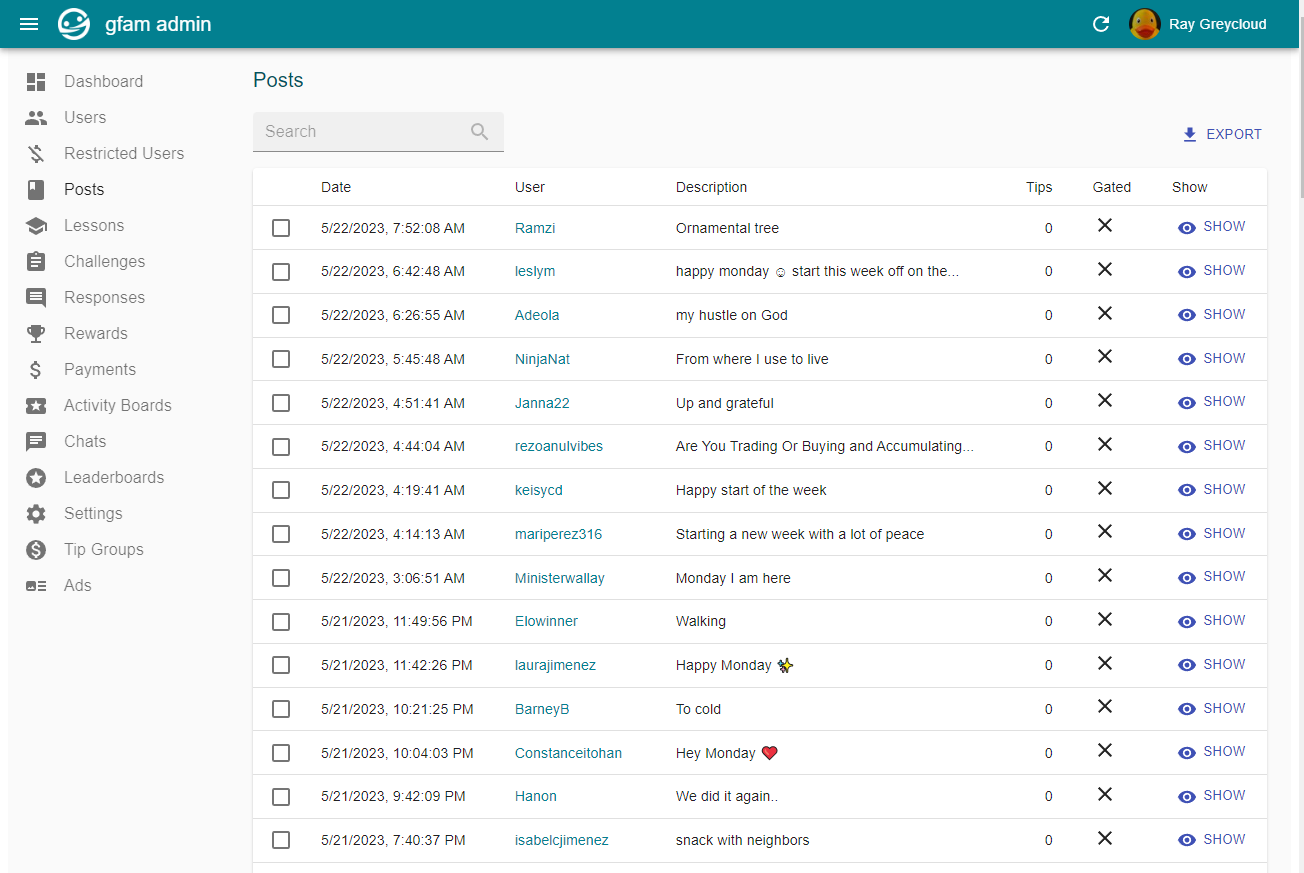Sort by the Tips column header
Screen dimensions: 1304x873
(x=1039, y=187)
